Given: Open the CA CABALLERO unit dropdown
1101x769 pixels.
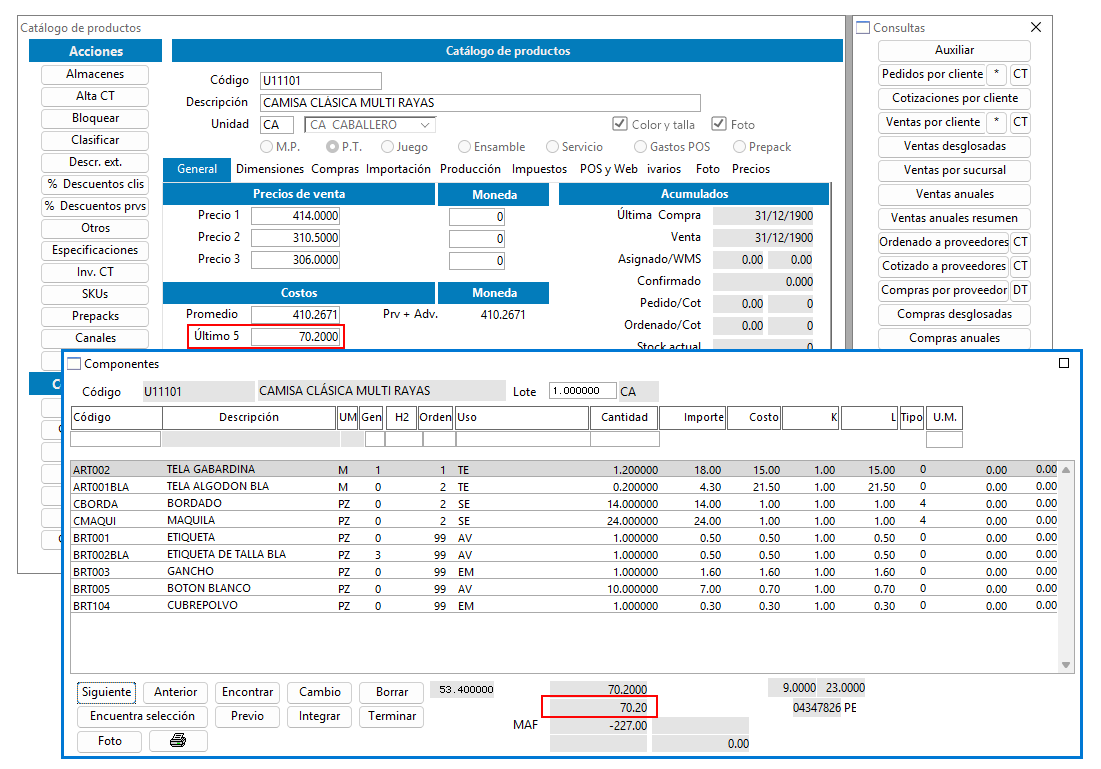Looking at the screenshot, I should 370,125.
